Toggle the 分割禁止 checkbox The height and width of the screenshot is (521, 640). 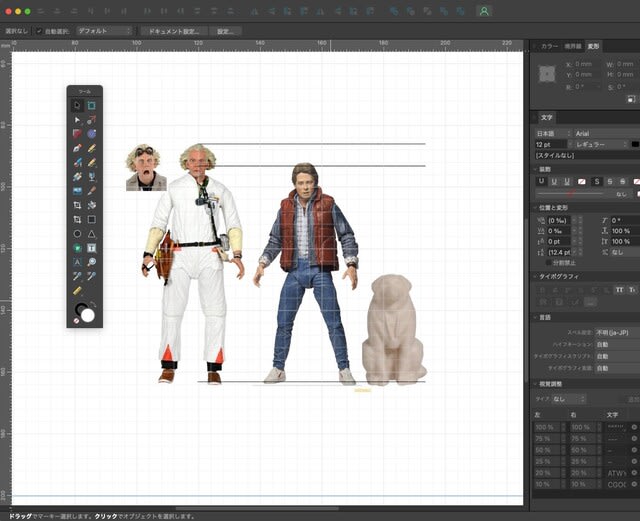[x=549, y=263]
